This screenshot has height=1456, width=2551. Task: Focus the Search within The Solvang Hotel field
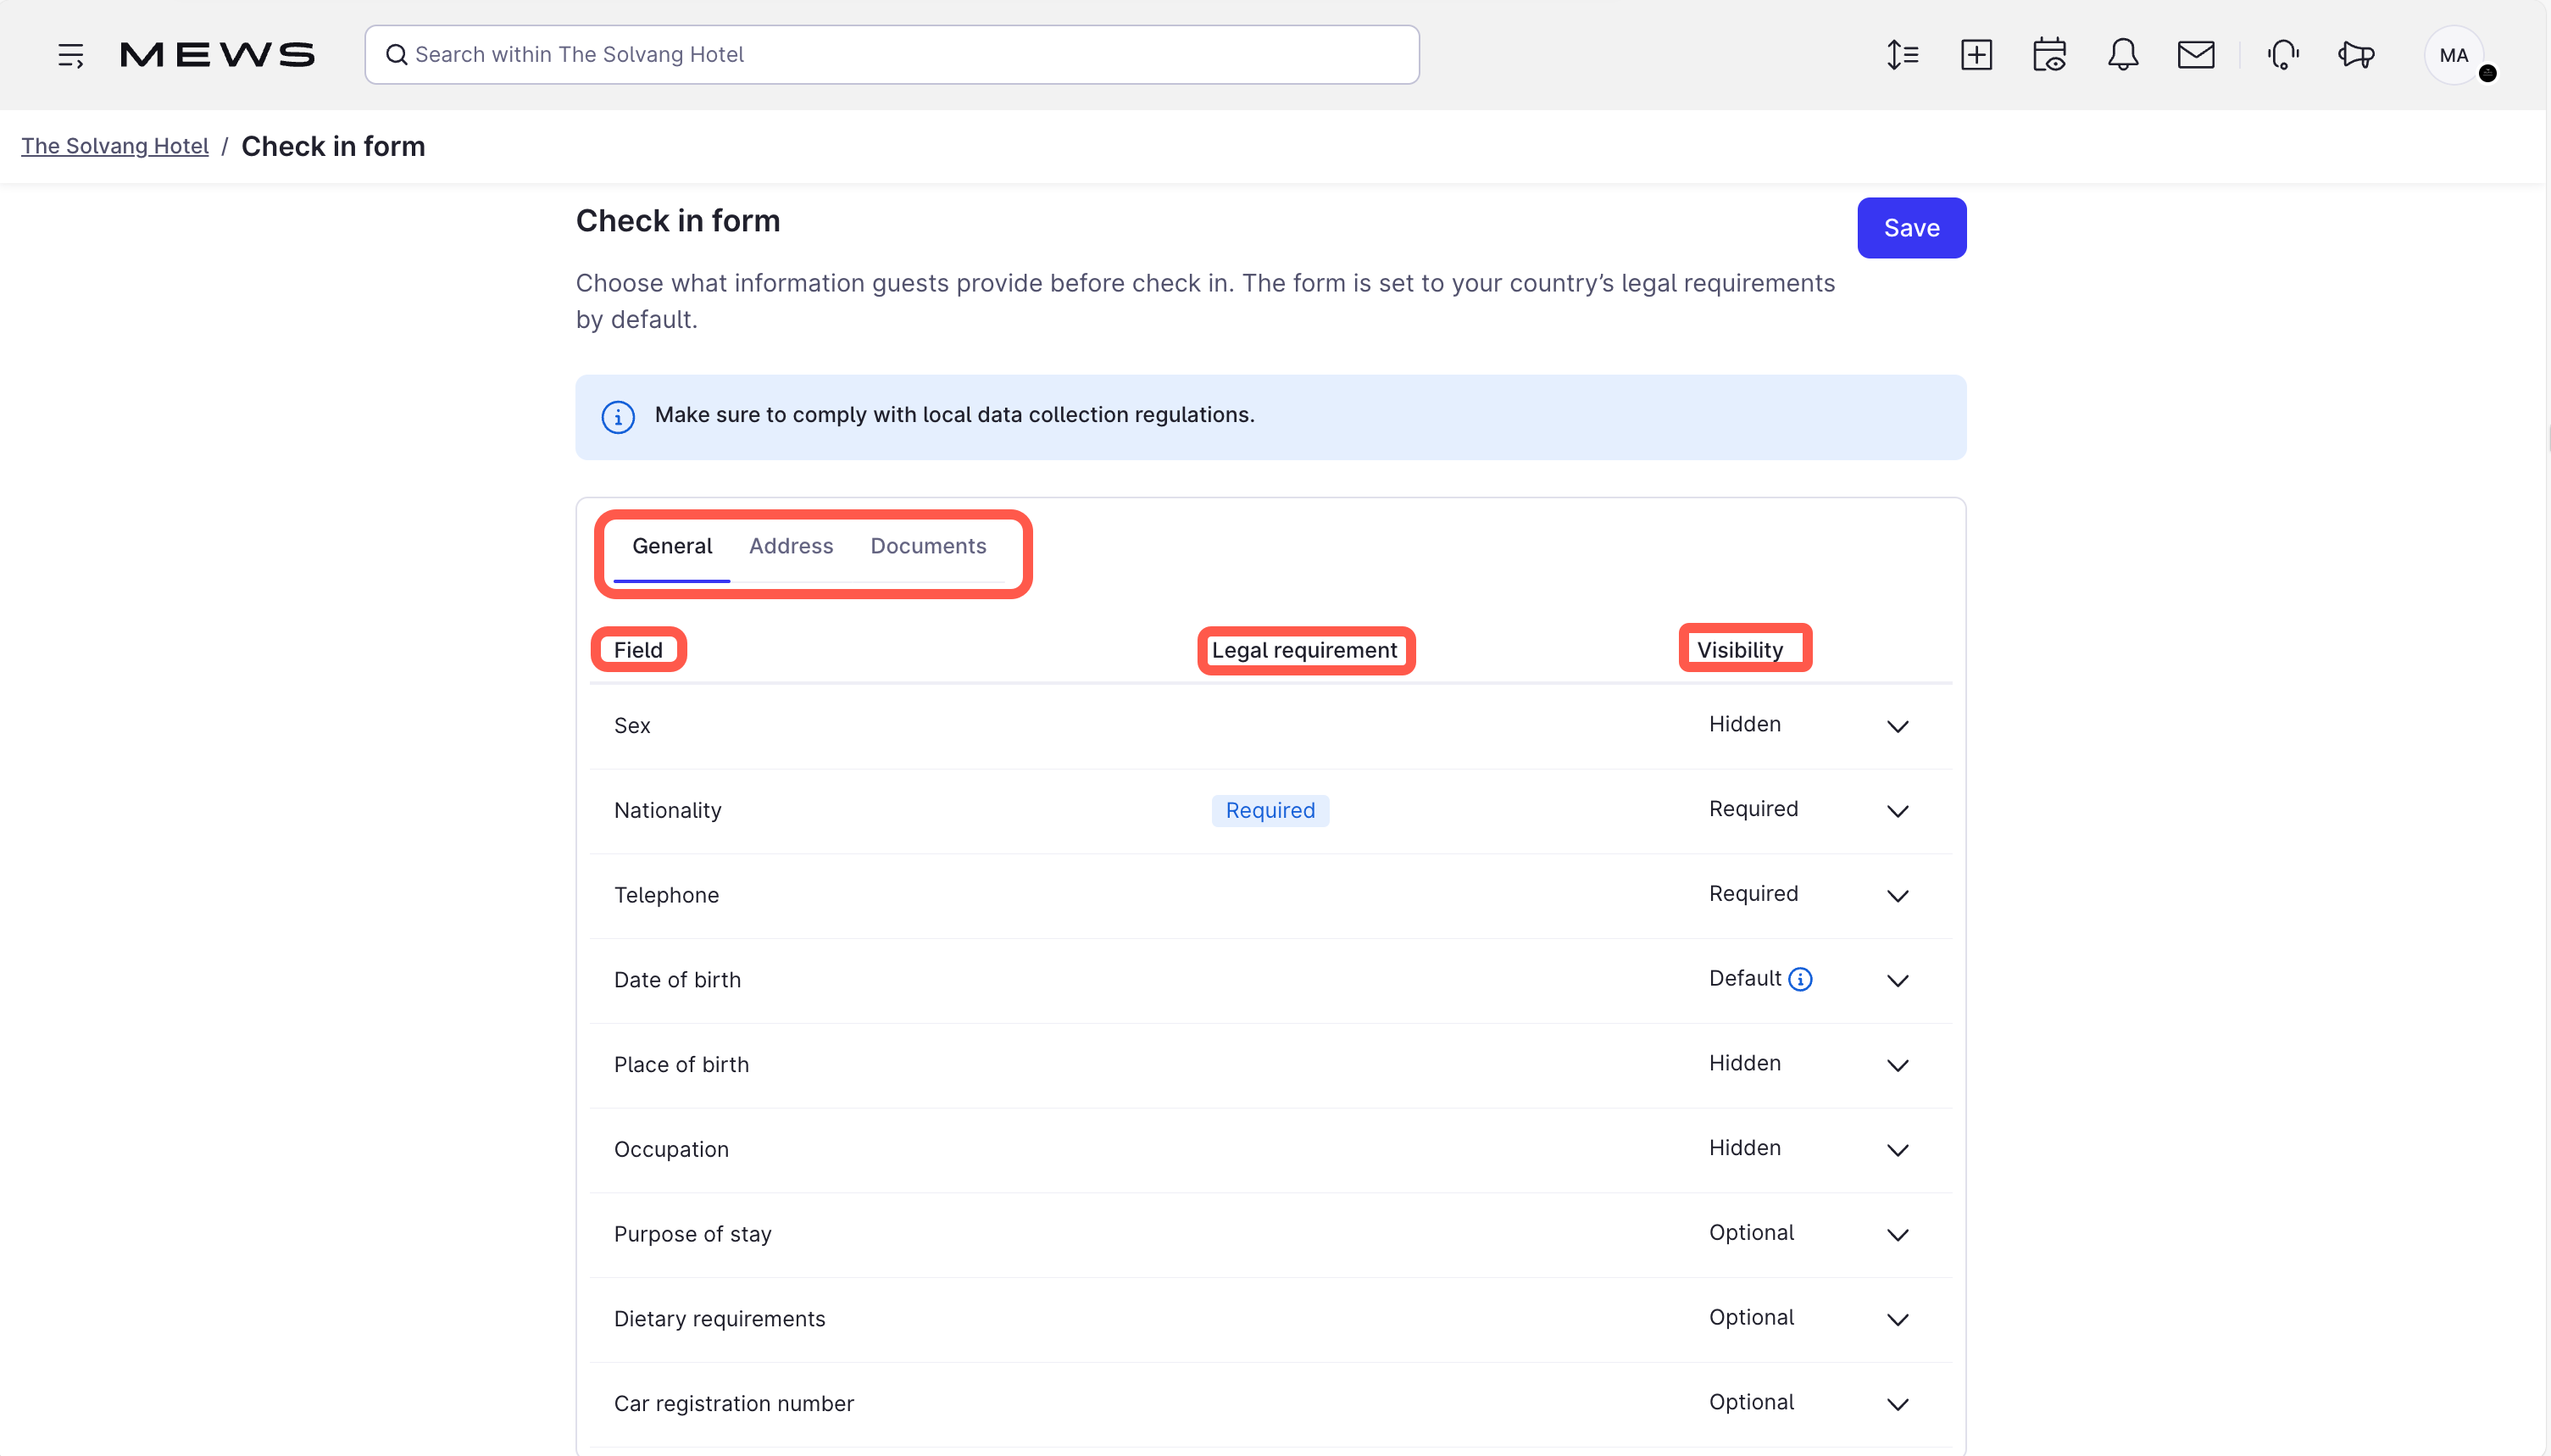pos(891,55)
